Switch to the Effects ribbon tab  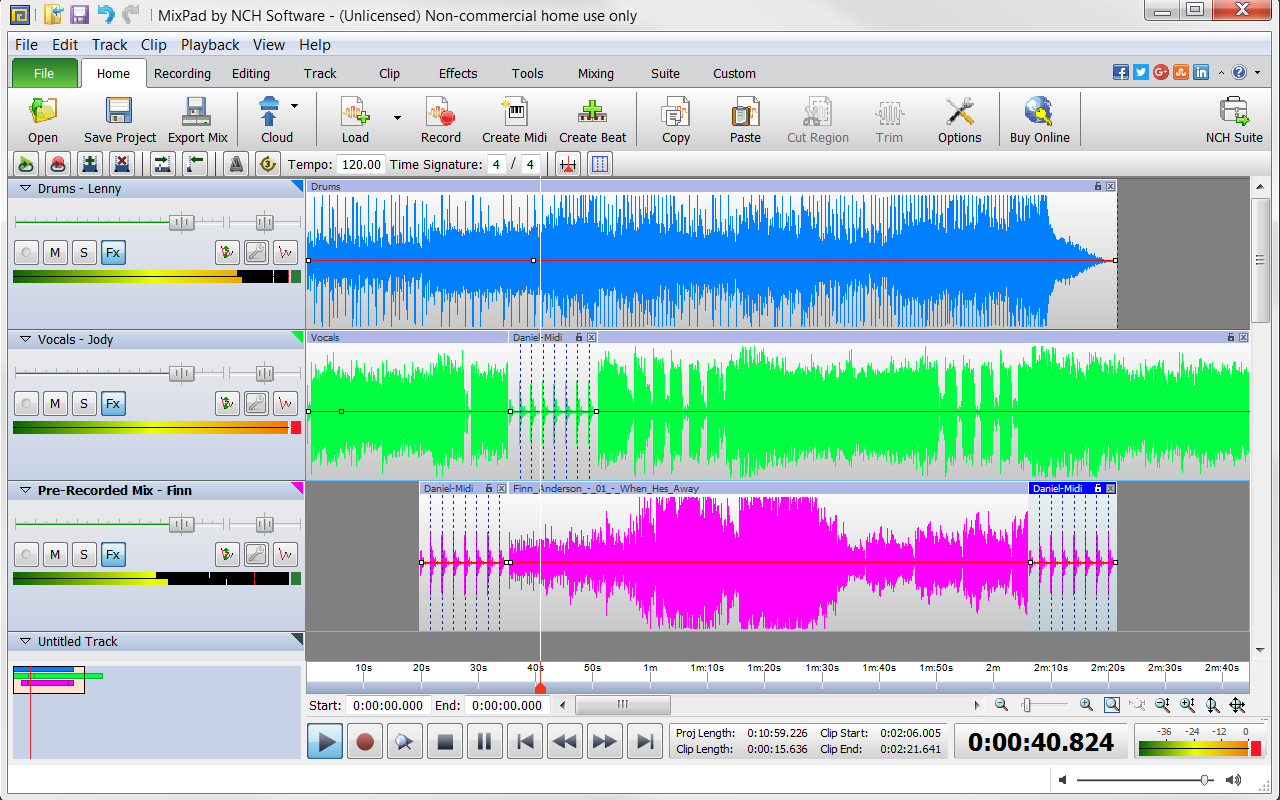click(457, 73)
